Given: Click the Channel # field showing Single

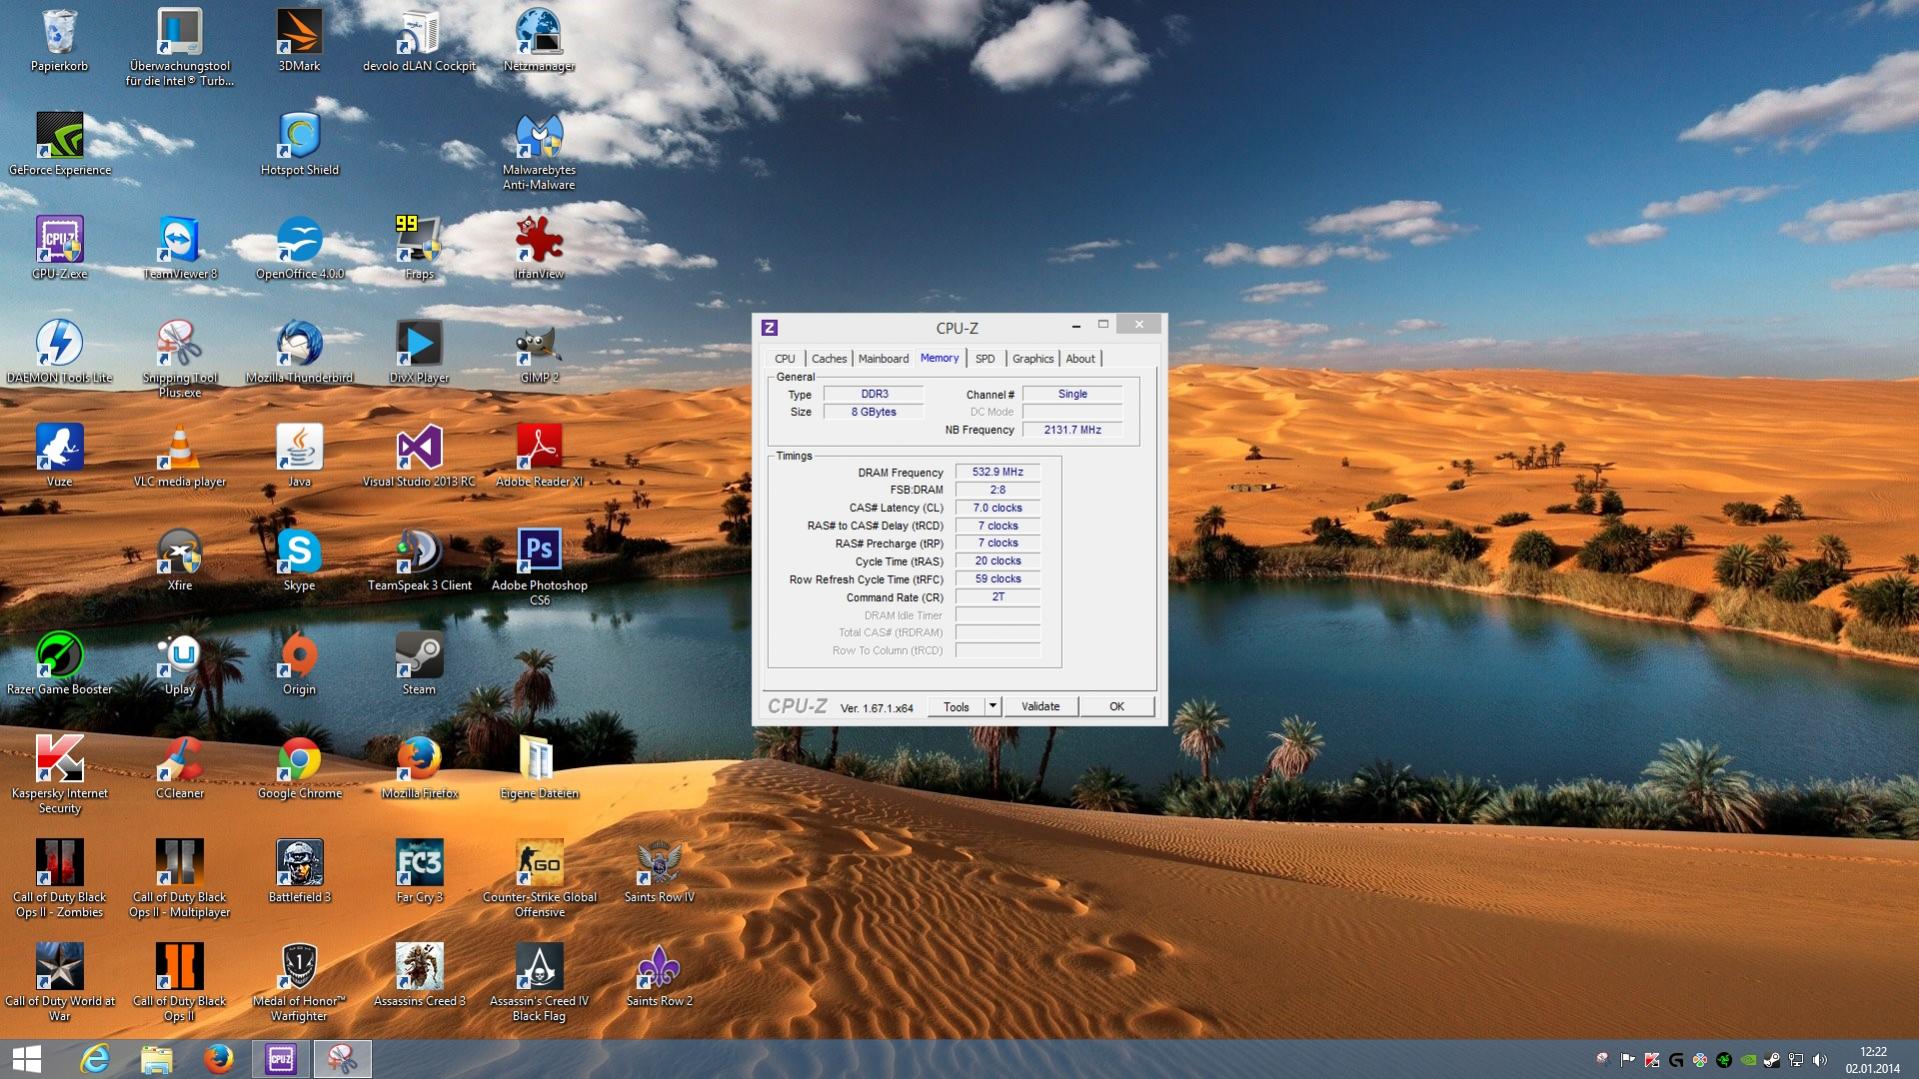Looking at the screenshot, I should 1072,394.
